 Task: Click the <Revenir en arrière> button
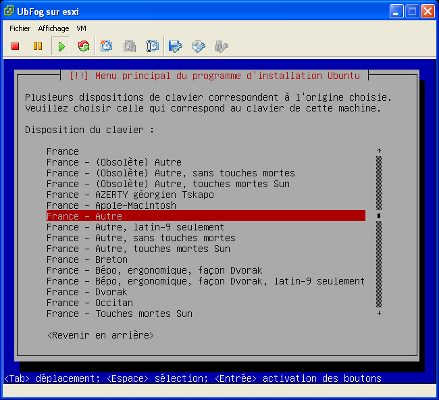(x=100, y=335)
